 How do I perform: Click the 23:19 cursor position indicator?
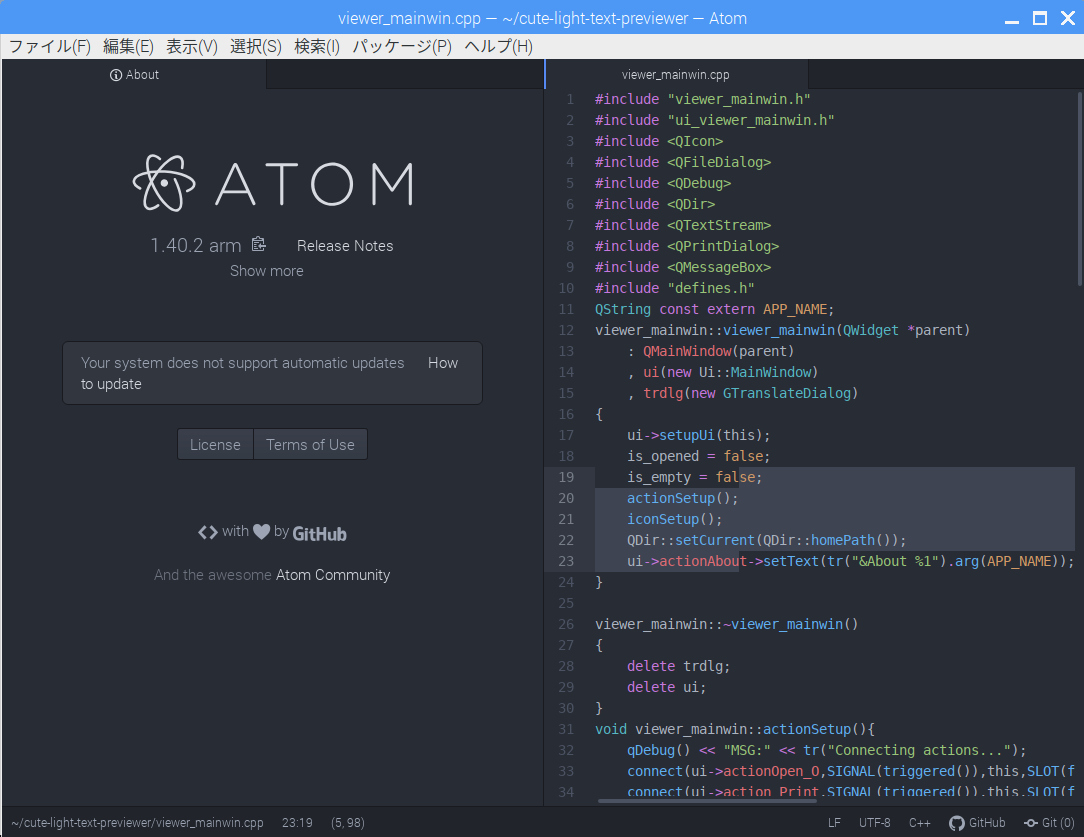point(297,822)
